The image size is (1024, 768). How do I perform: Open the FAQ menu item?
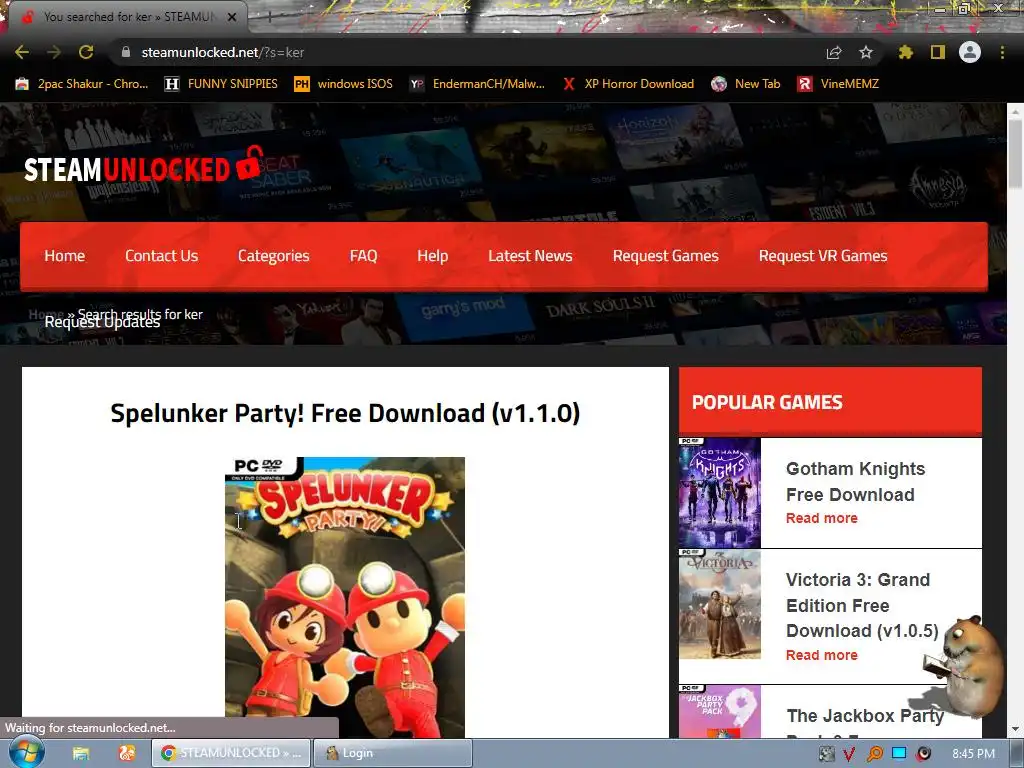(x=363, y=256)
